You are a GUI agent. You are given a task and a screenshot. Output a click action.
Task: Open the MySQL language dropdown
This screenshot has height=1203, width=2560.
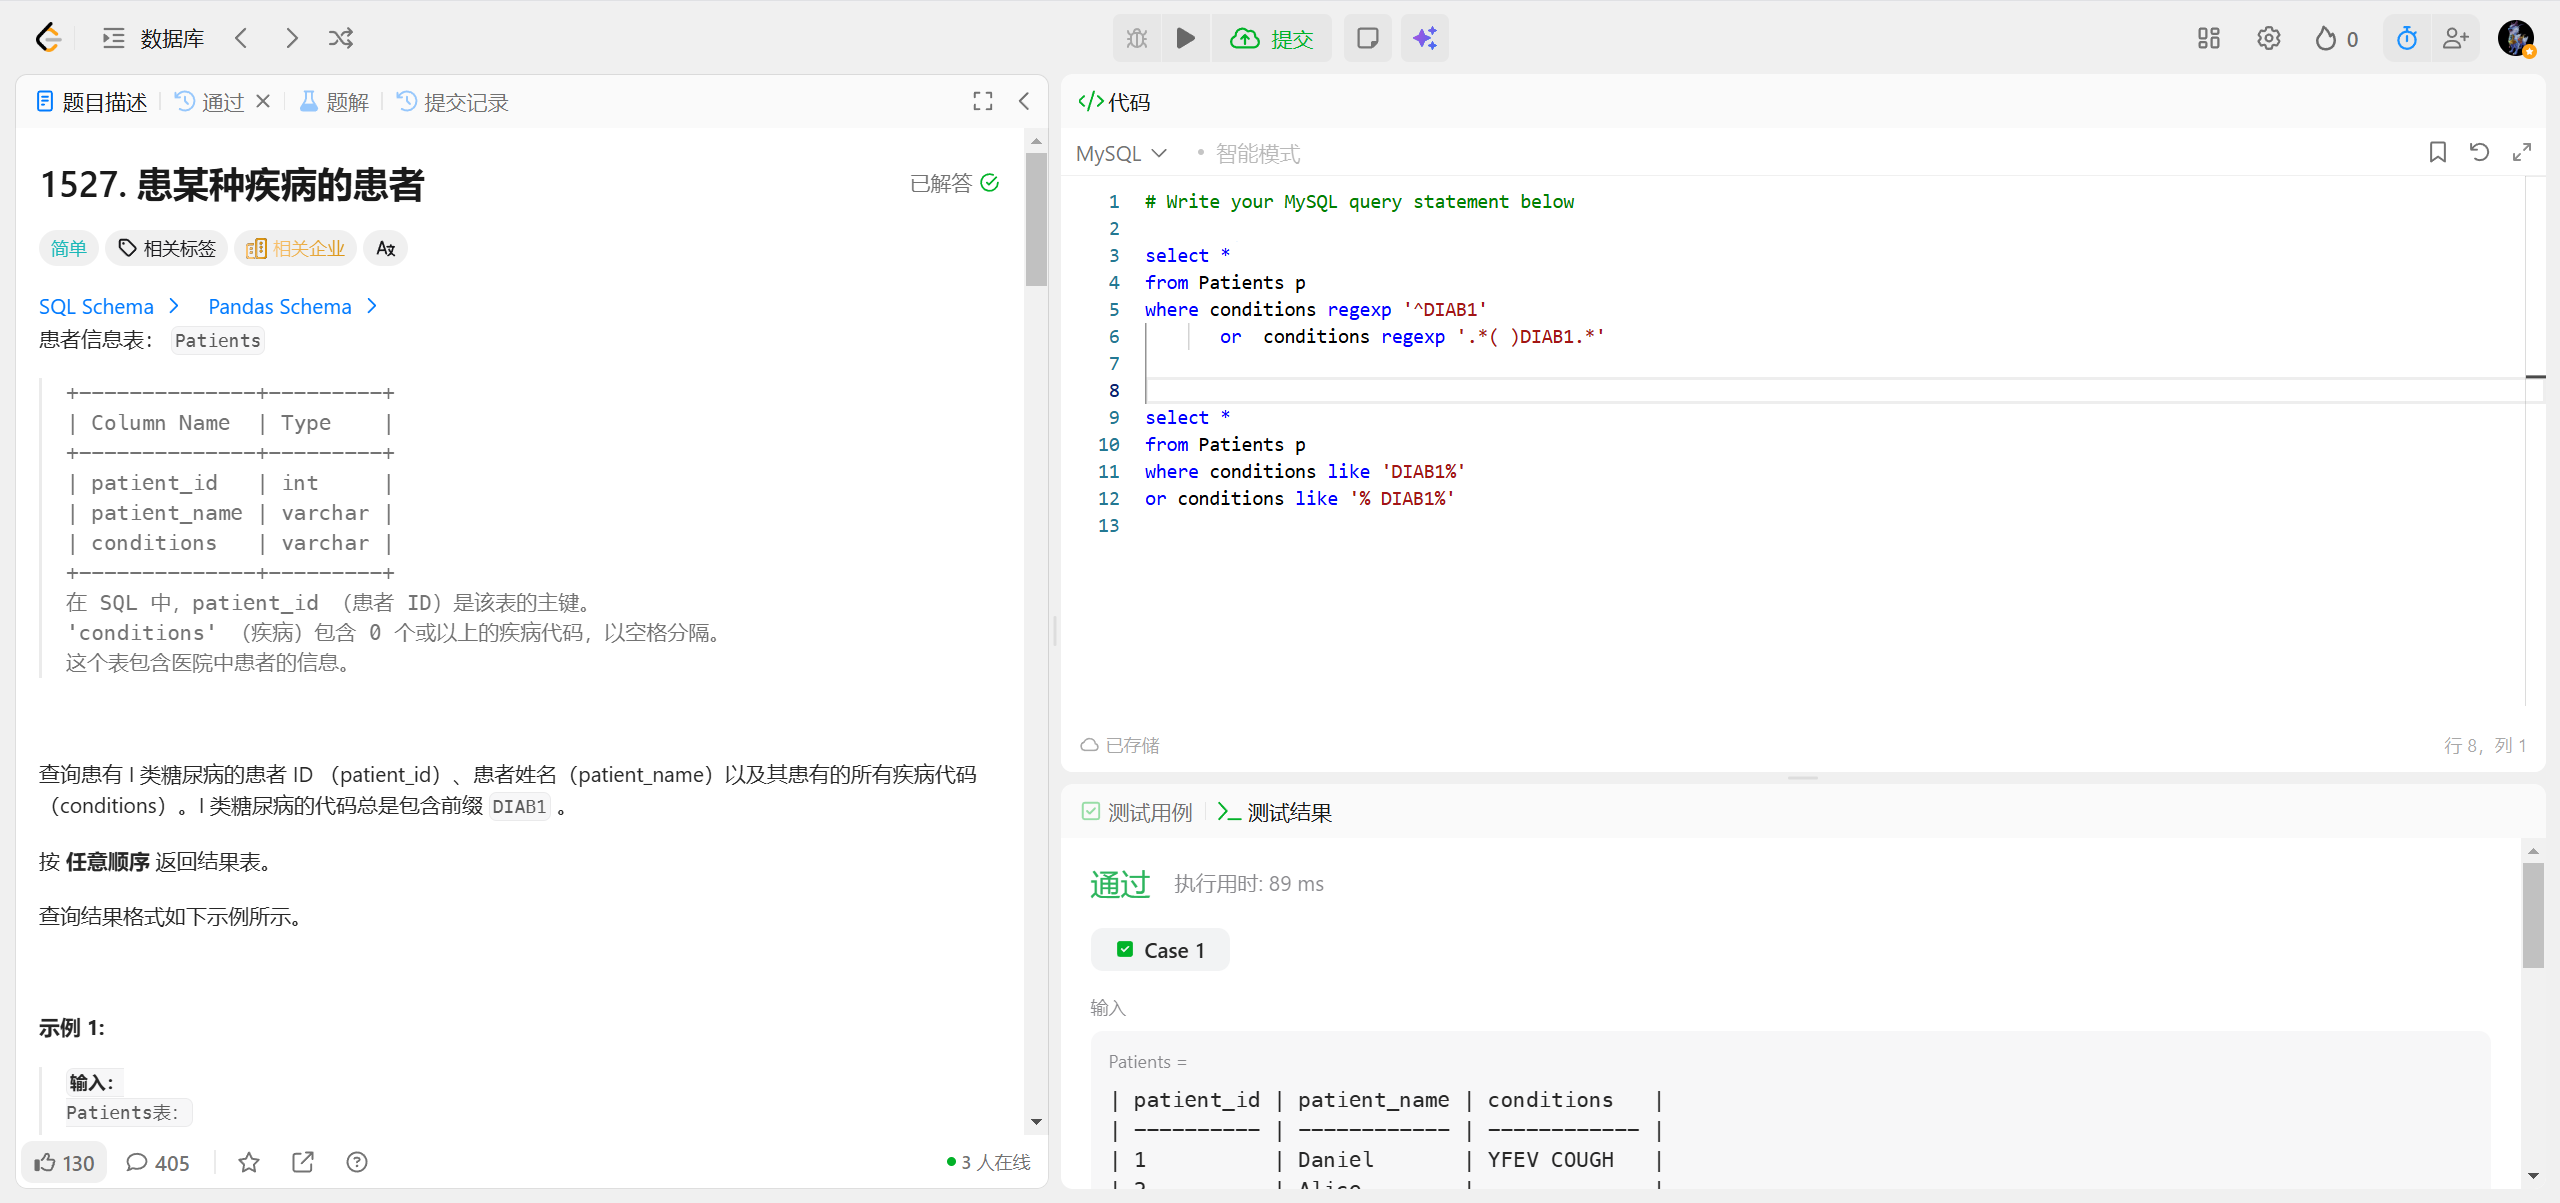click(1121, 153)
